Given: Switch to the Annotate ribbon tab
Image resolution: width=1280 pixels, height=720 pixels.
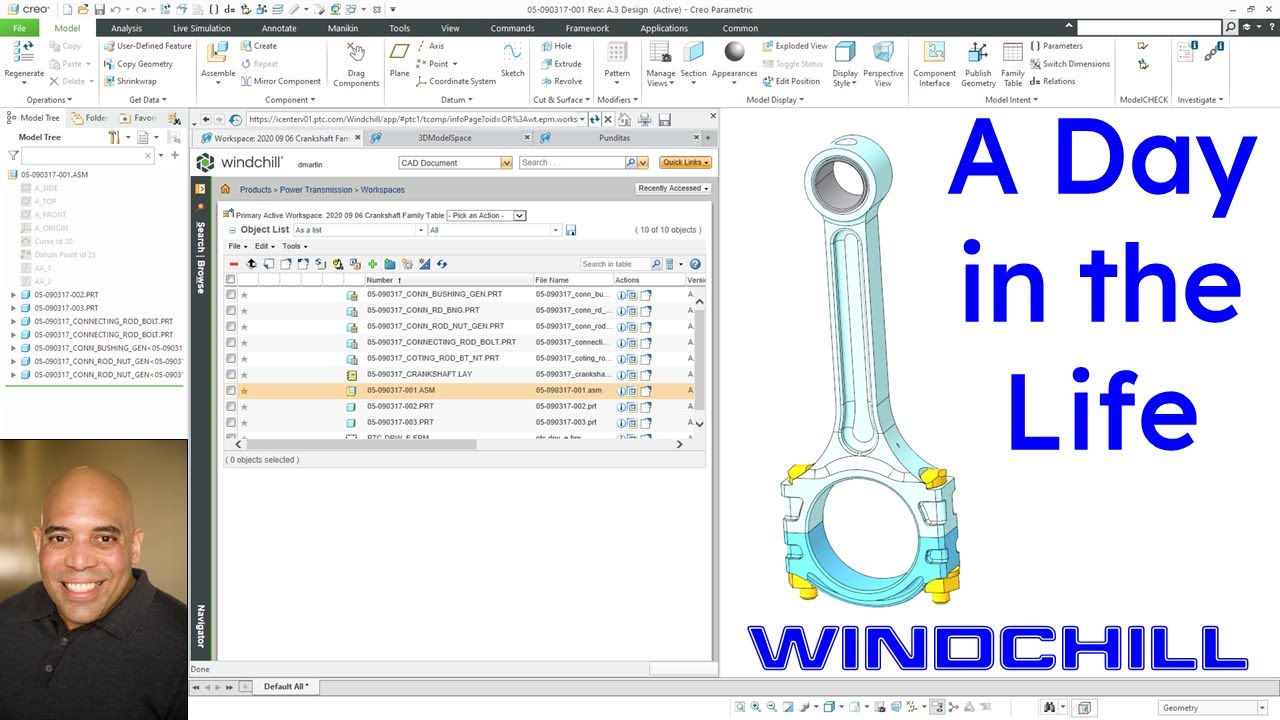Looking at the screenshot, I should tap(279, 28).
